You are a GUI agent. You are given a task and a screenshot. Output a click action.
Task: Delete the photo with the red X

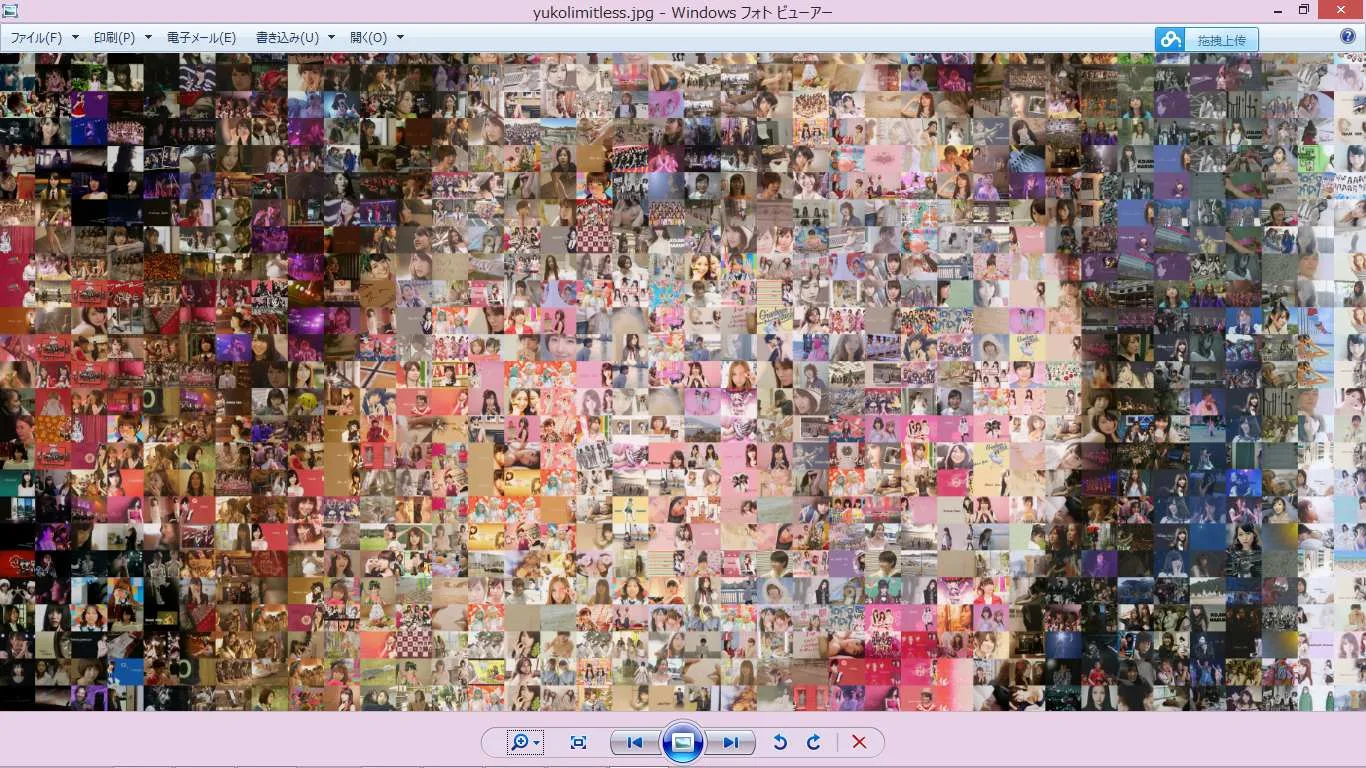click(859, 742)
